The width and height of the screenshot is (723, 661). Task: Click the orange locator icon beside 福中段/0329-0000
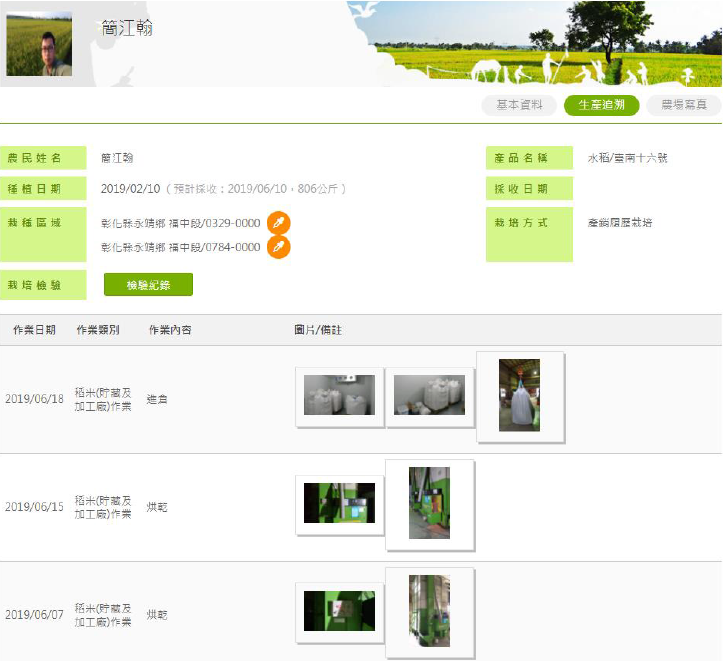279,223
